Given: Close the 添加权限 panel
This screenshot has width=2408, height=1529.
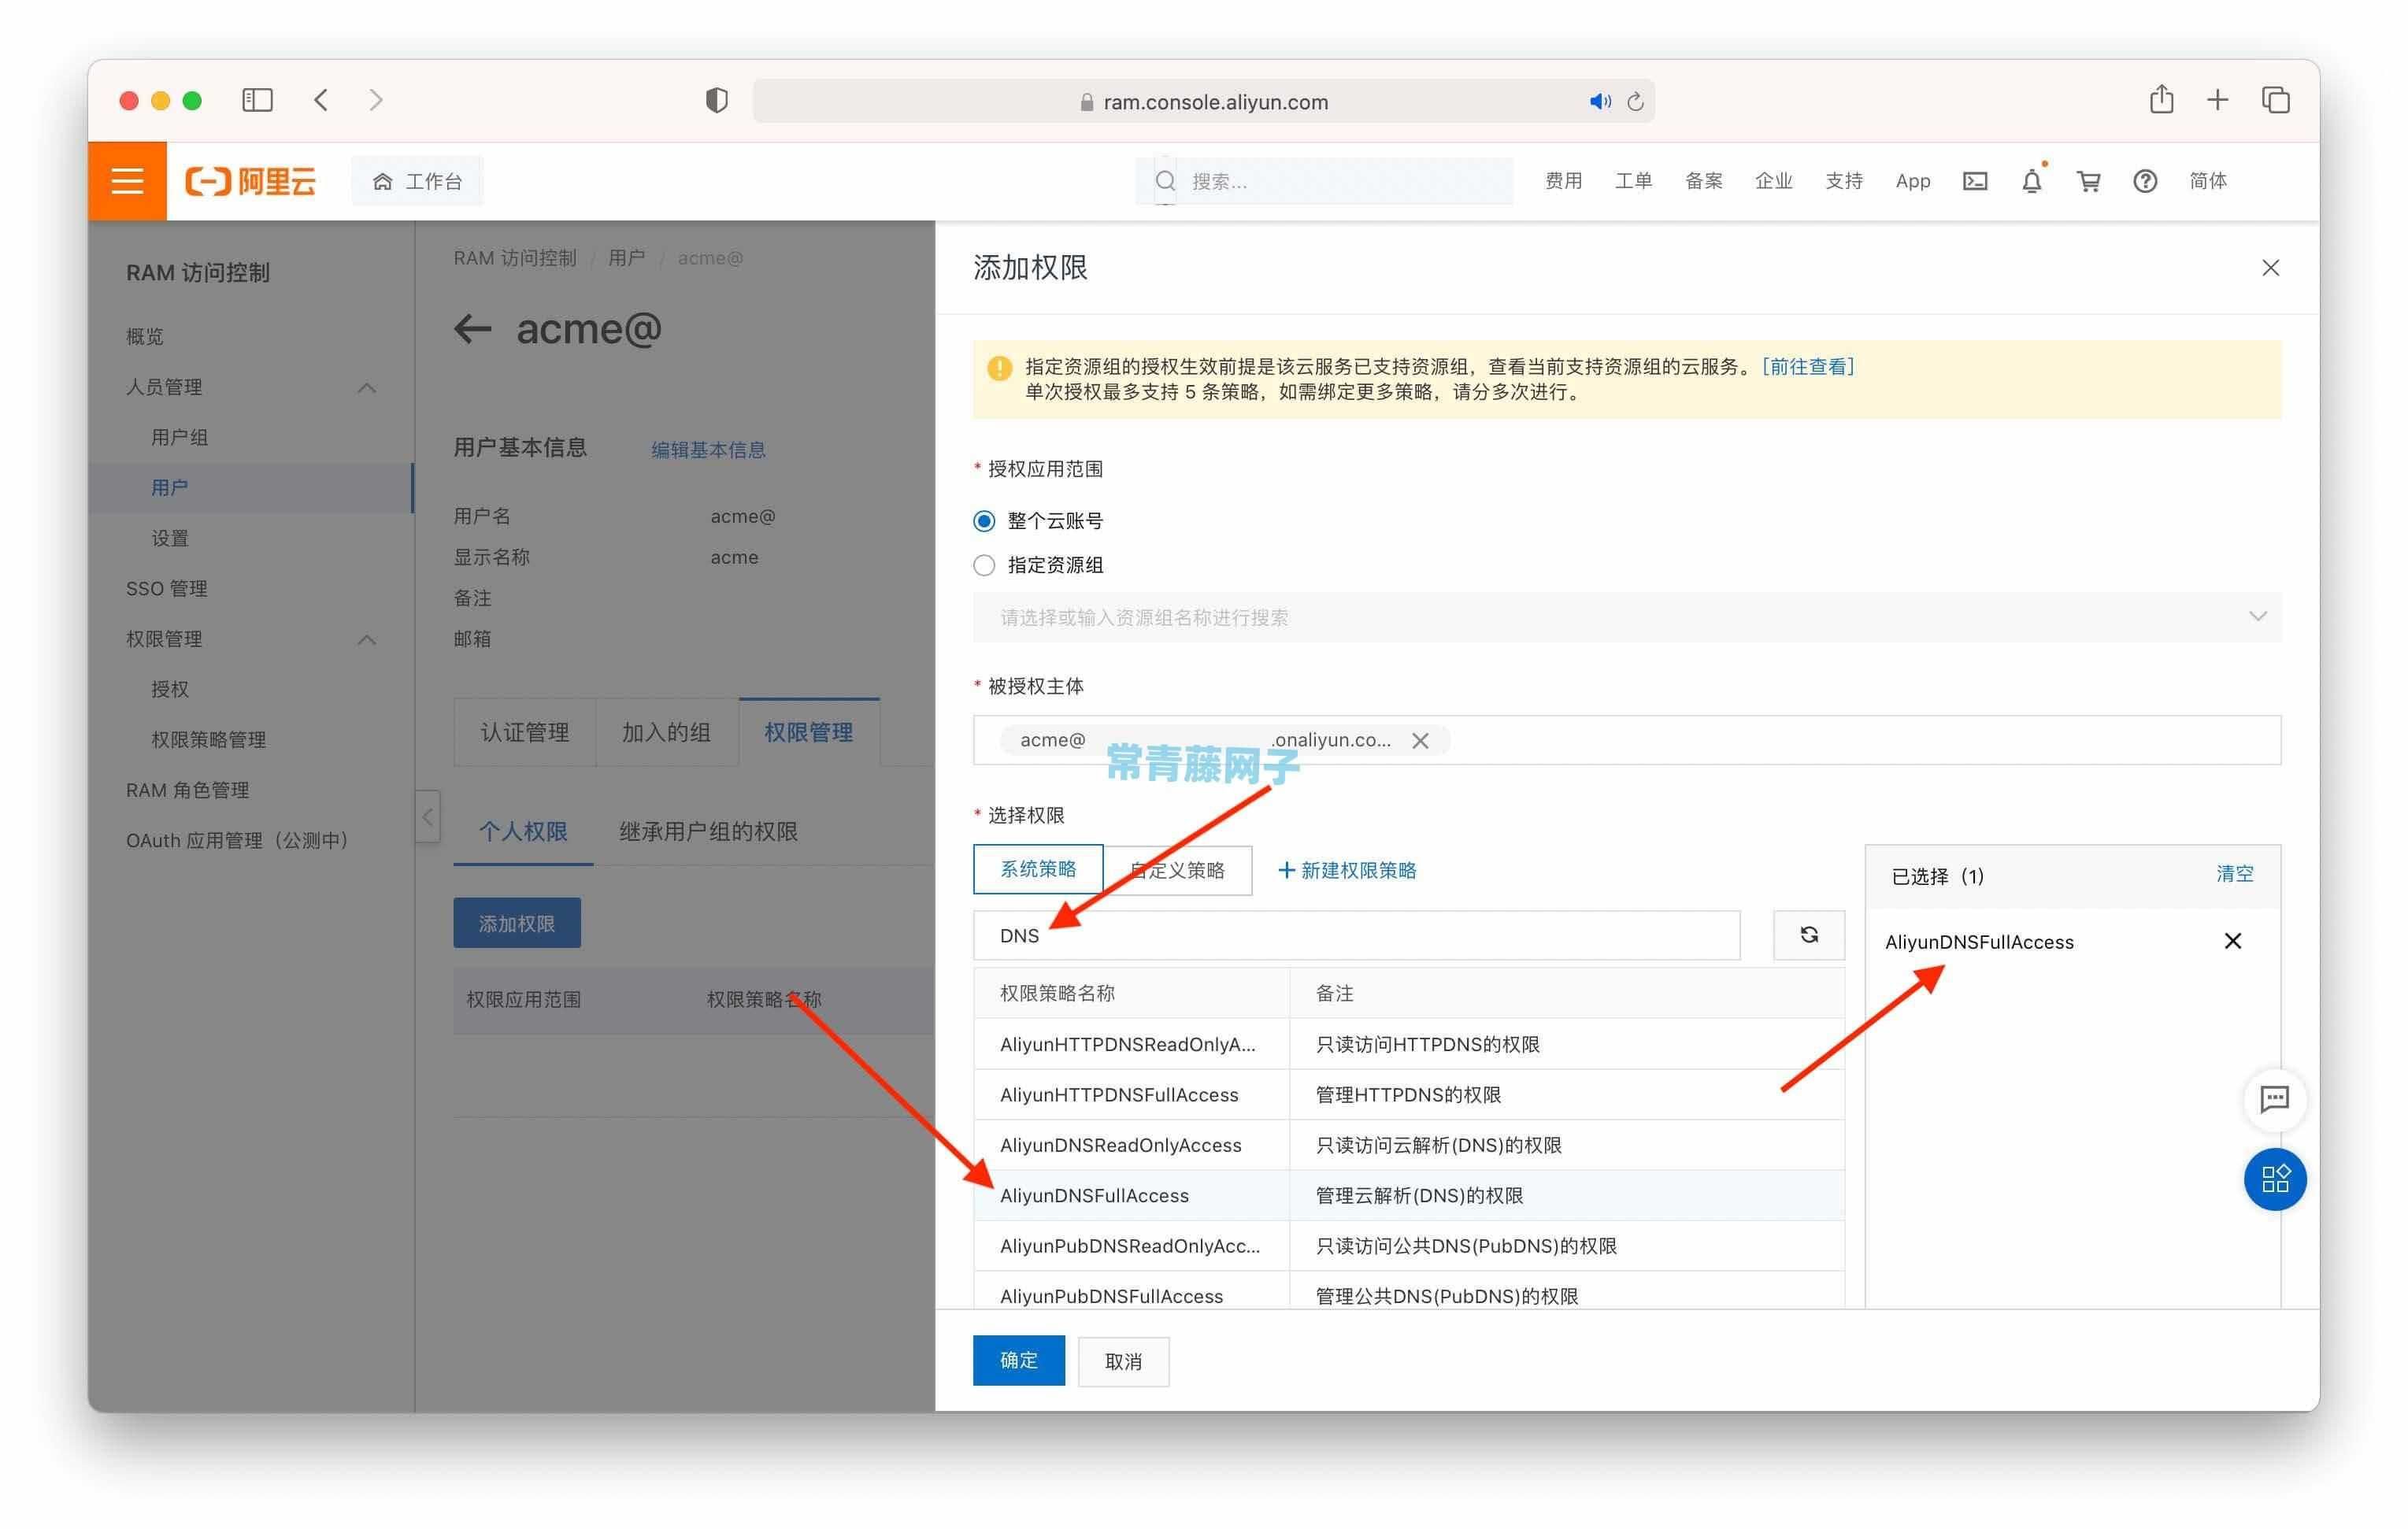Looking at the screenshot, I should (x=2270, y=268).
